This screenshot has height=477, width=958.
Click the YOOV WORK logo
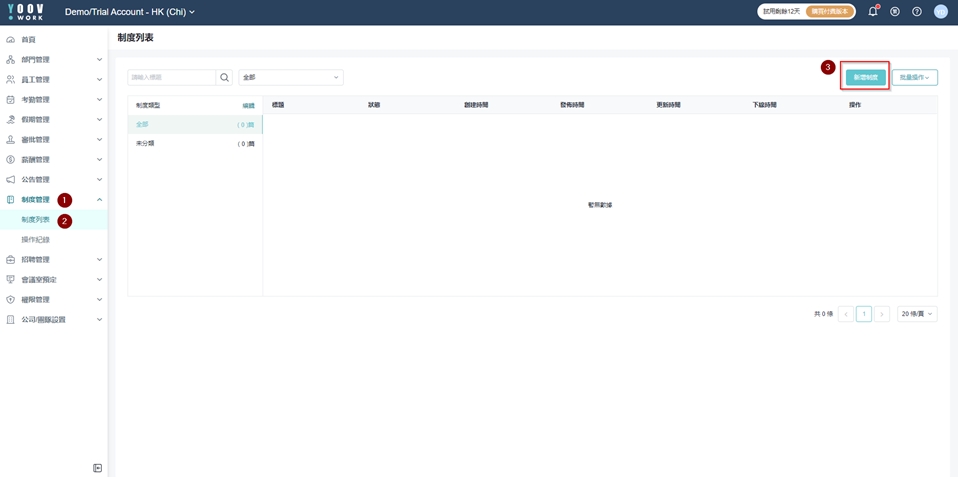tap(25, 12)
